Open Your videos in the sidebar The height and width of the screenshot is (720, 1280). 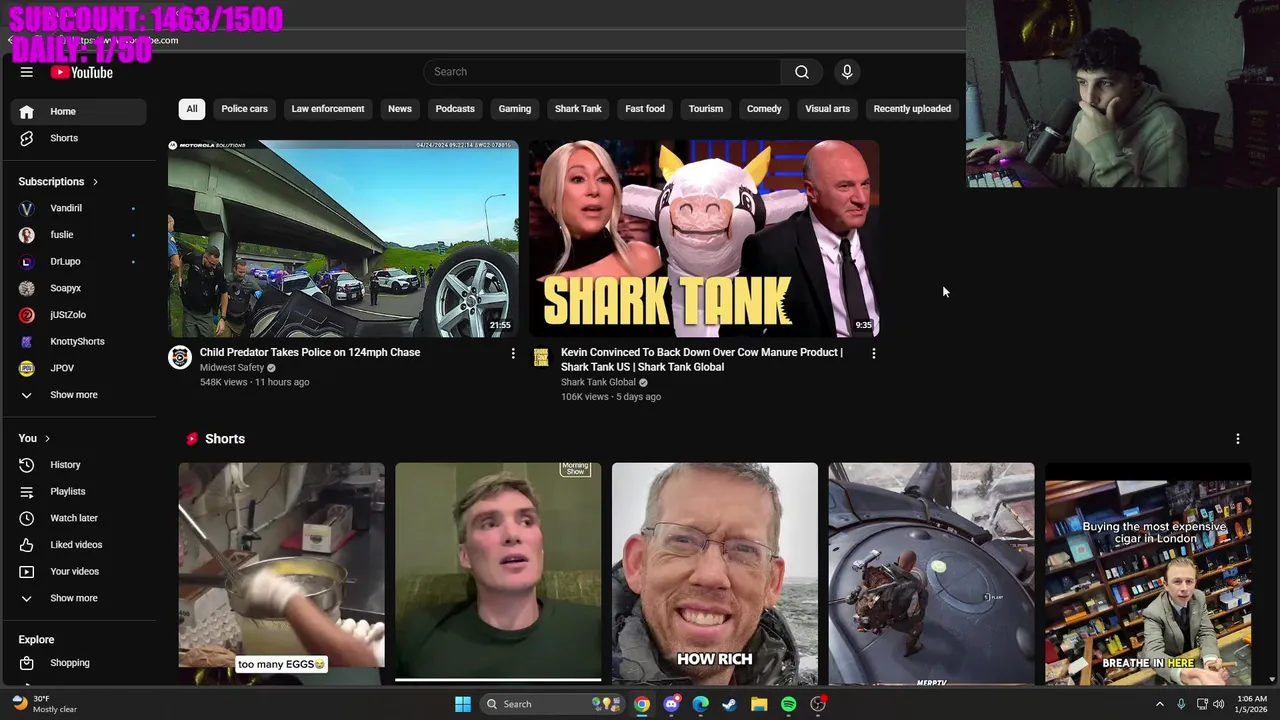pyautogui.click(x=78, y=571)
